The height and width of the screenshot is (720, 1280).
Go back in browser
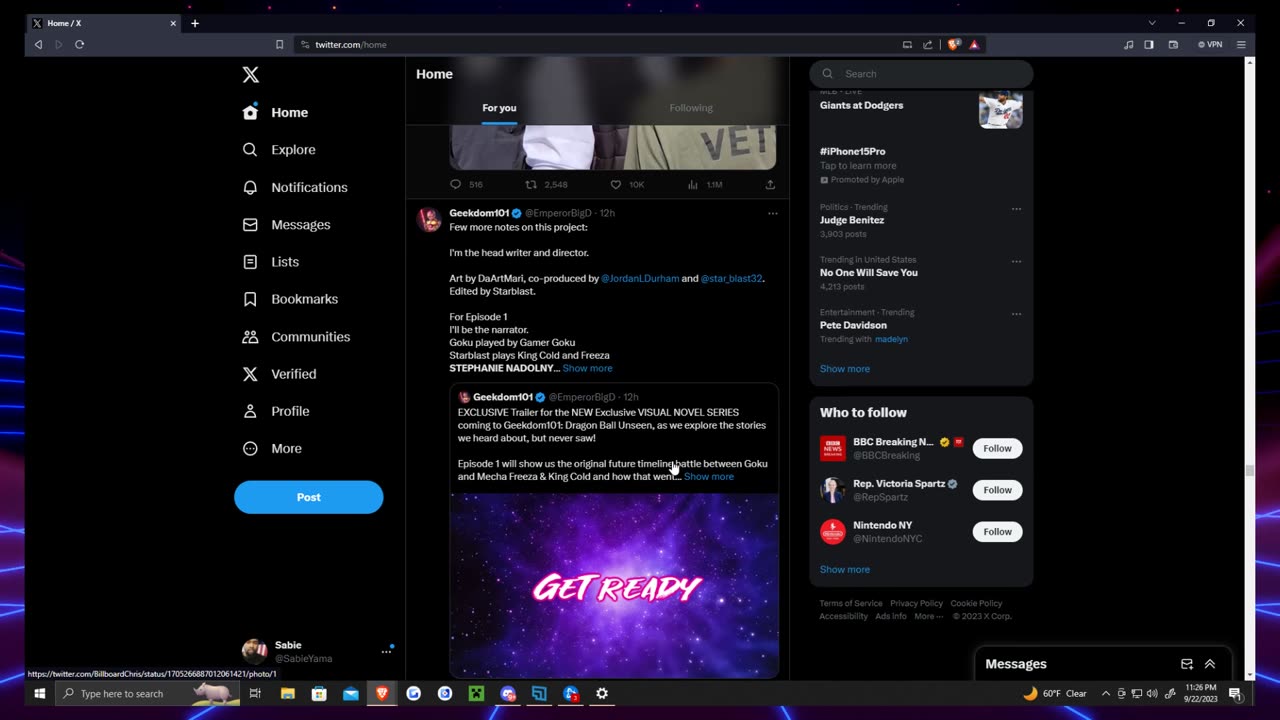(38, 44)
